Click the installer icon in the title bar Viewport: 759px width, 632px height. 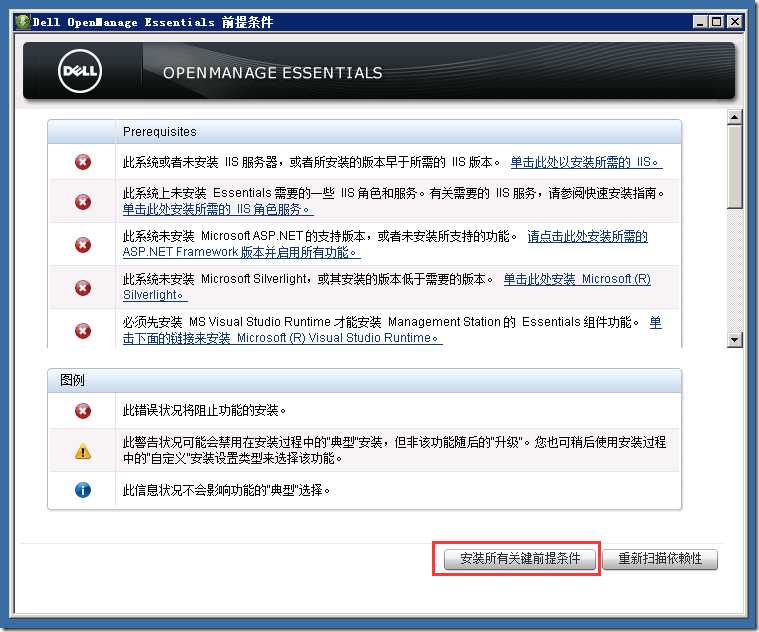click(x=22, y=22)
